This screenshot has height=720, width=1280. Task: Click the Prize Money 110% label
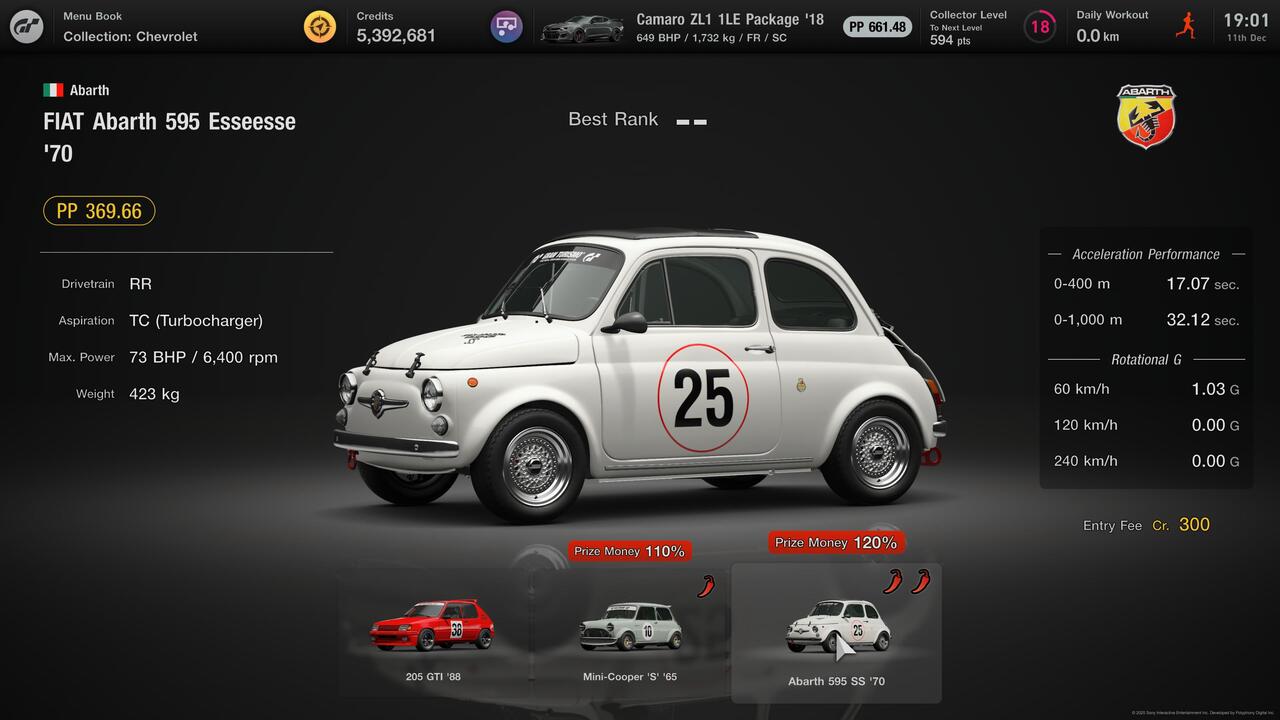click(x=630, y=551)
